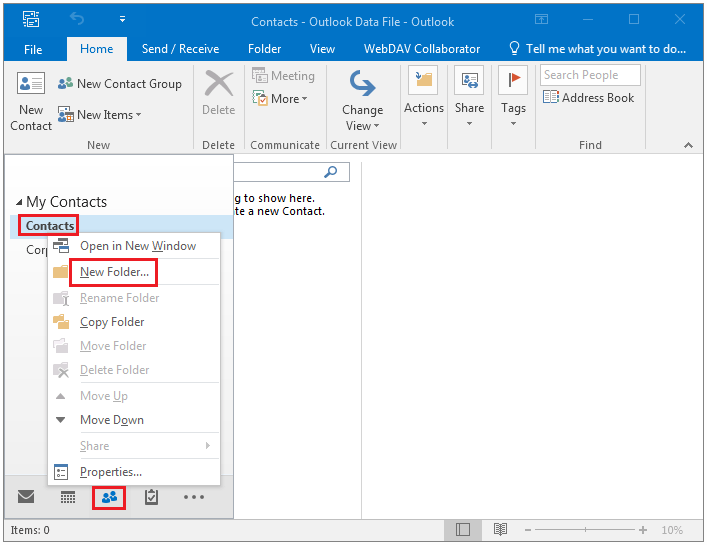Click the Share contact icon
Image resolution: width=707 pixels, height=545 pixels.
[x=469, y=80]
